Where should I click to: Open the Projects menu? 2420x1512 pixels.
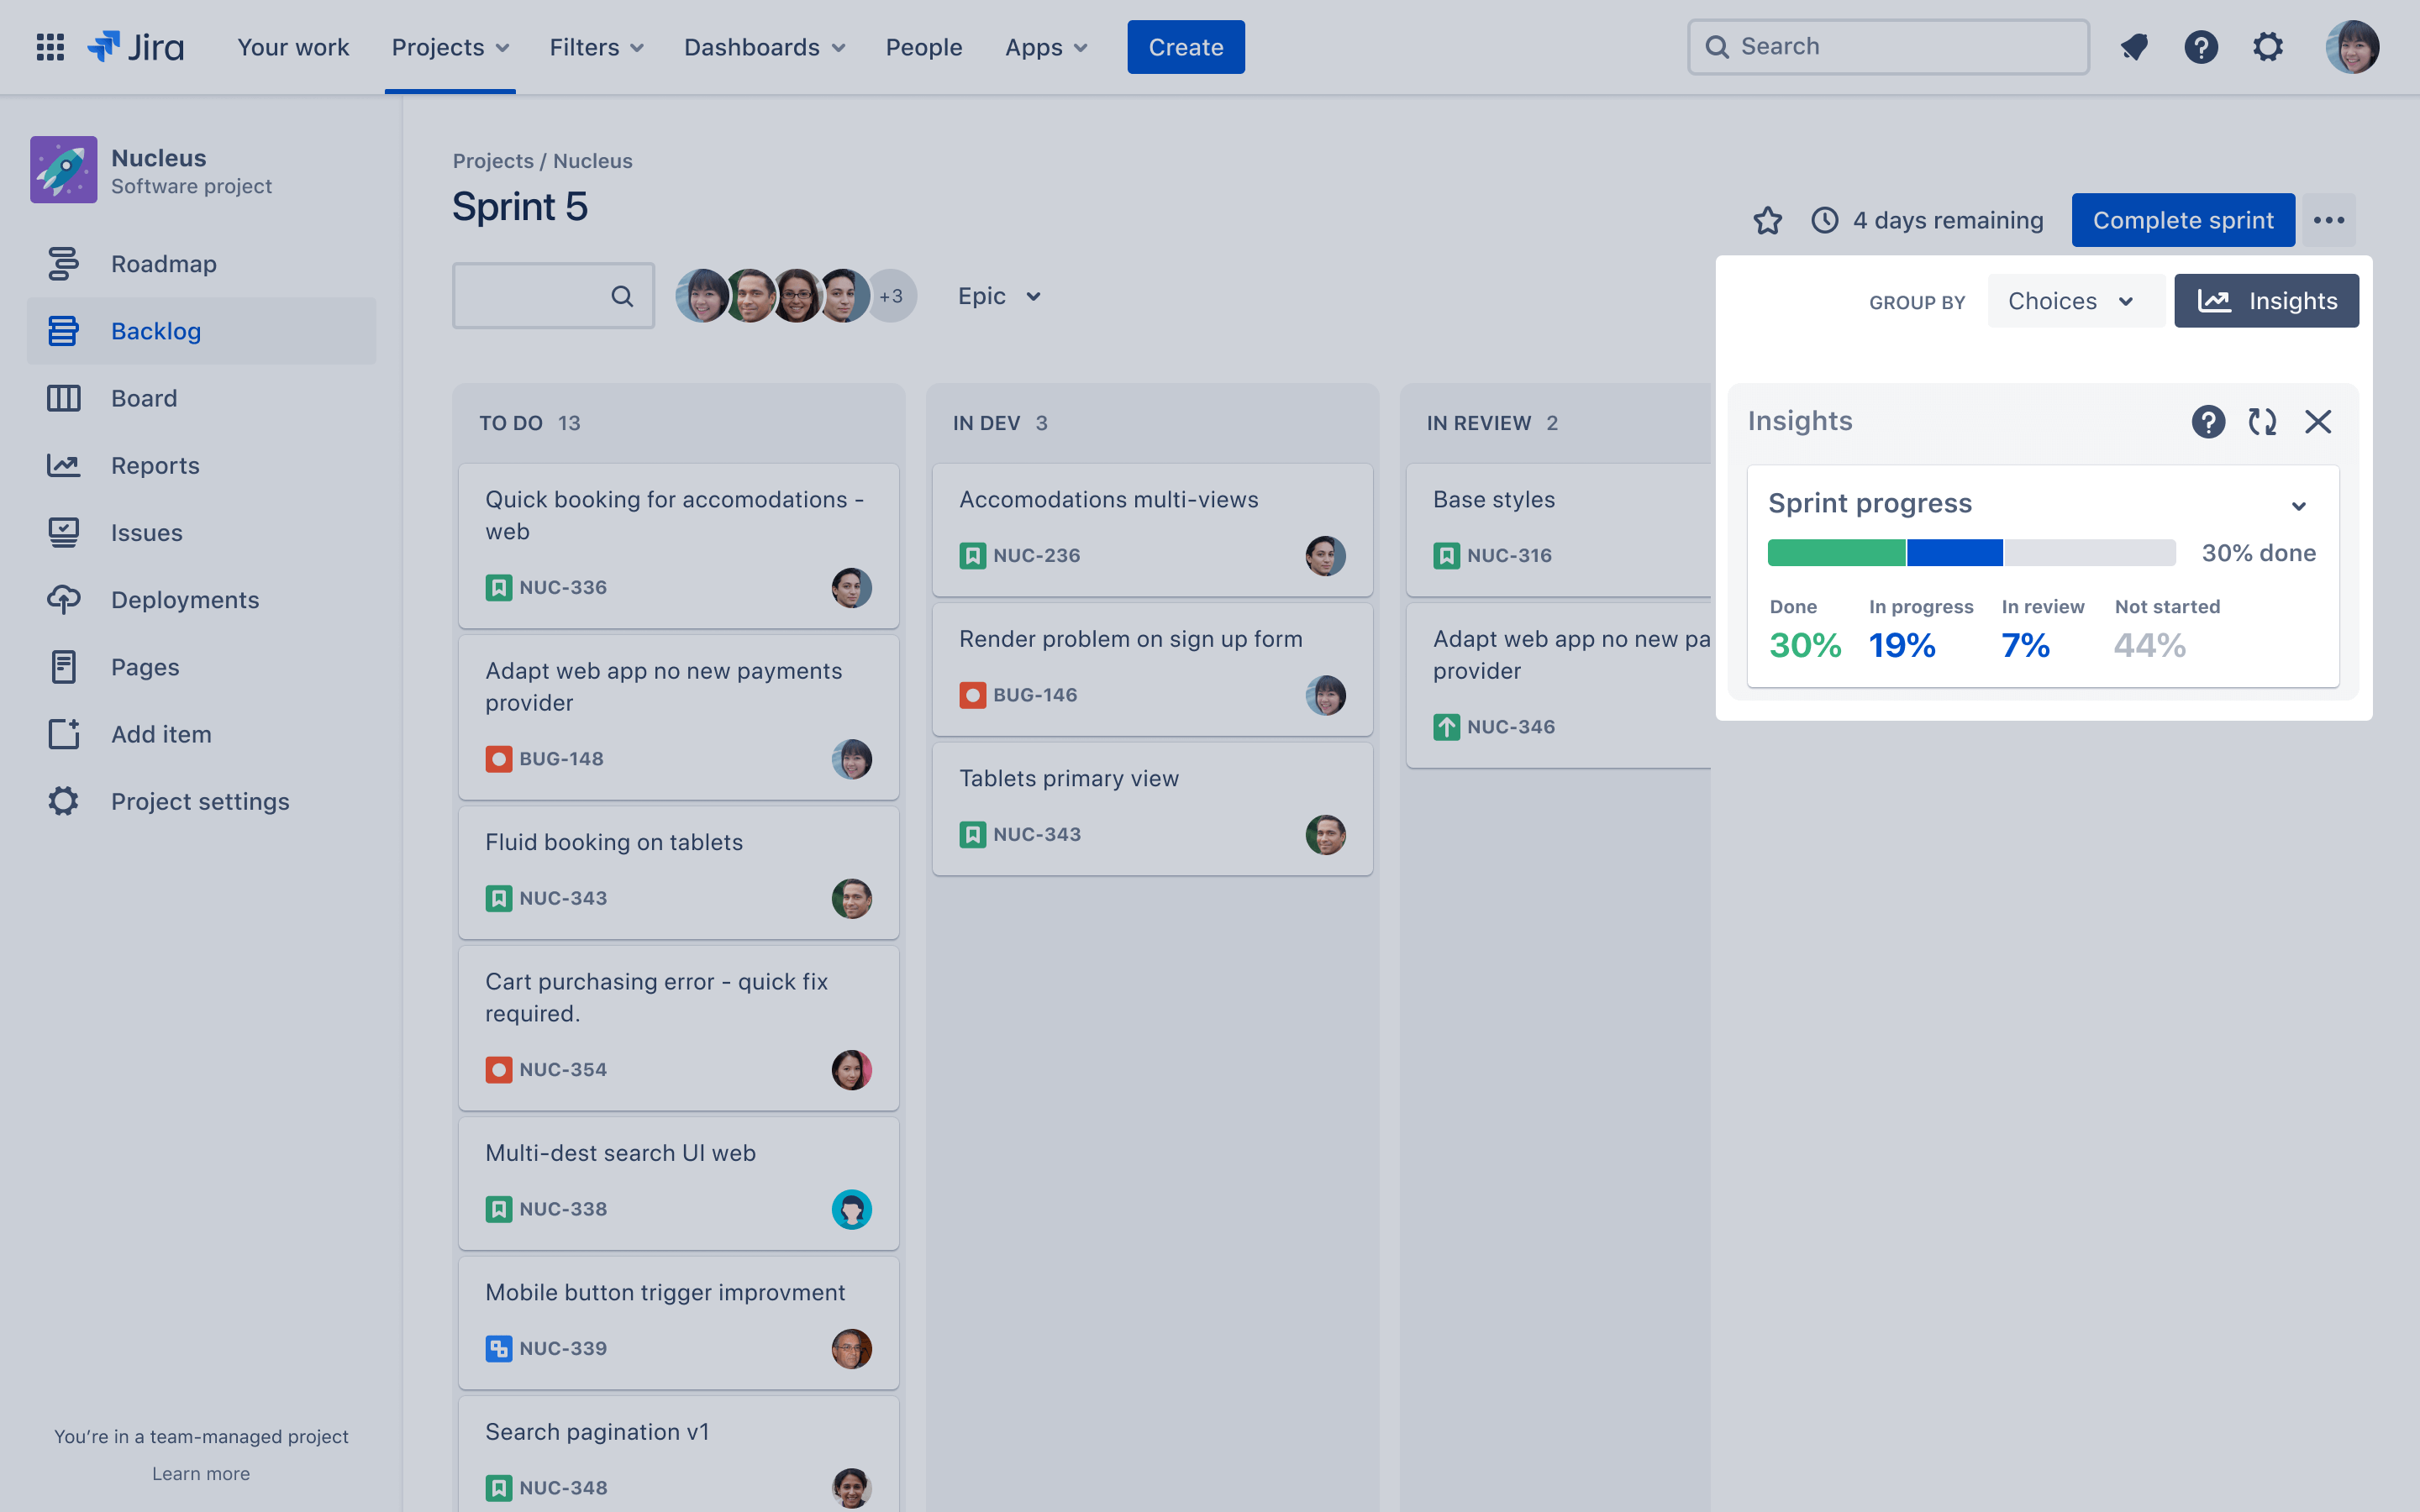(450, 47)
